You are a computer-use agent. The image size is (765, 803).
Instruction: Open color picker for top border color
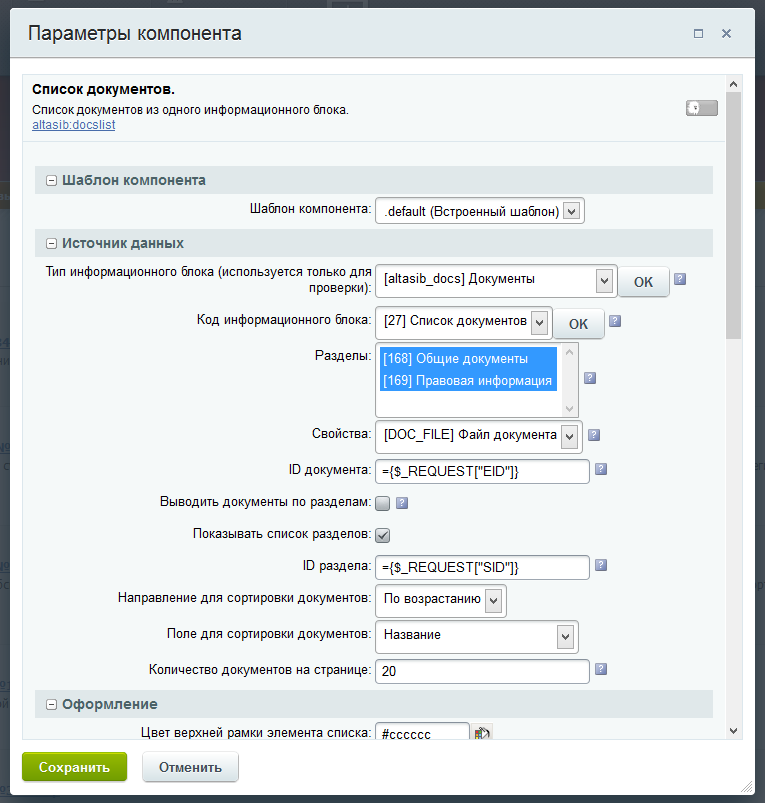(483, 733)
